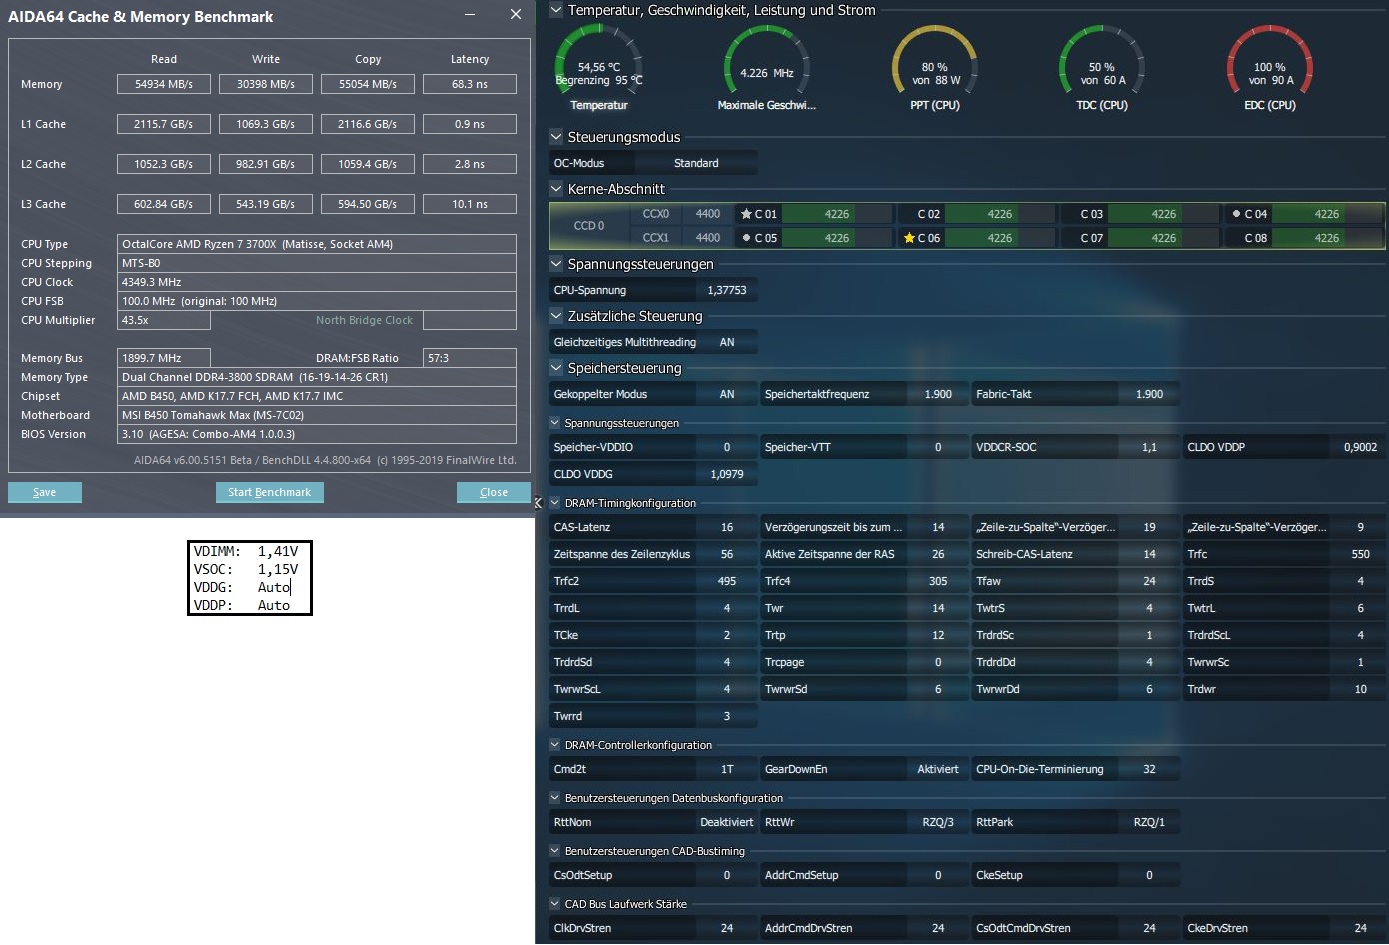Screen dimensions: 1389x945
Task: Click the BIOS Version field
Action: (317, 434)
